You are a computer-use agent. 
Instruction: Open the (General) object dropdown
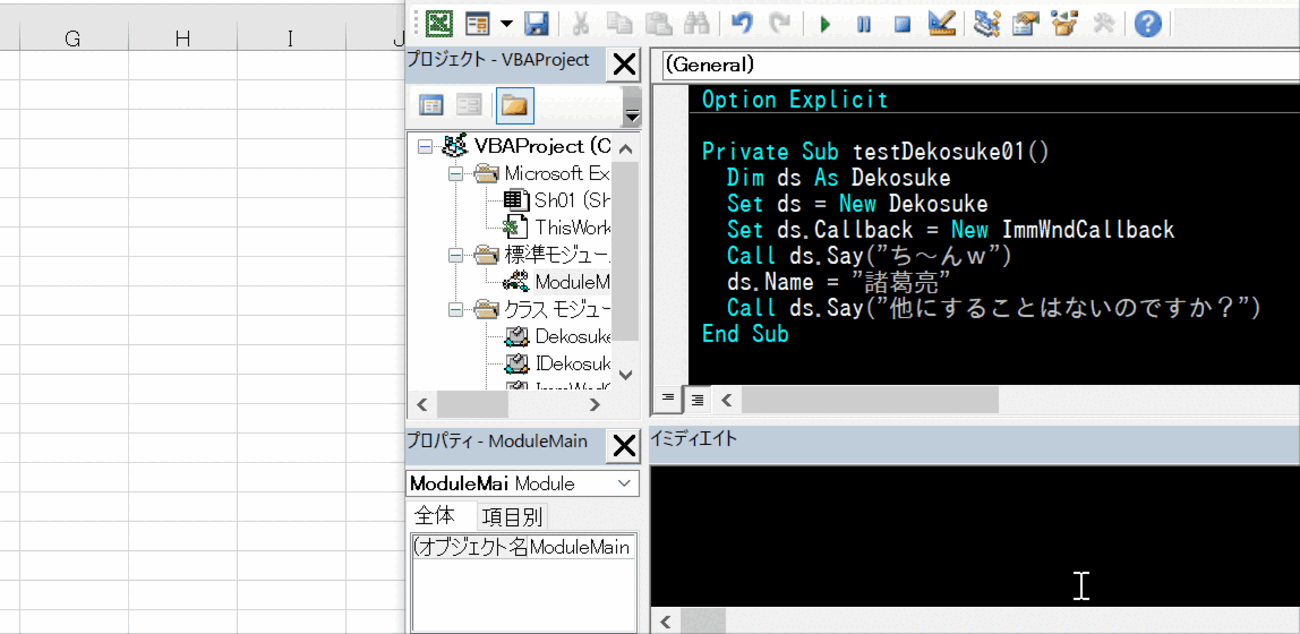980,65
